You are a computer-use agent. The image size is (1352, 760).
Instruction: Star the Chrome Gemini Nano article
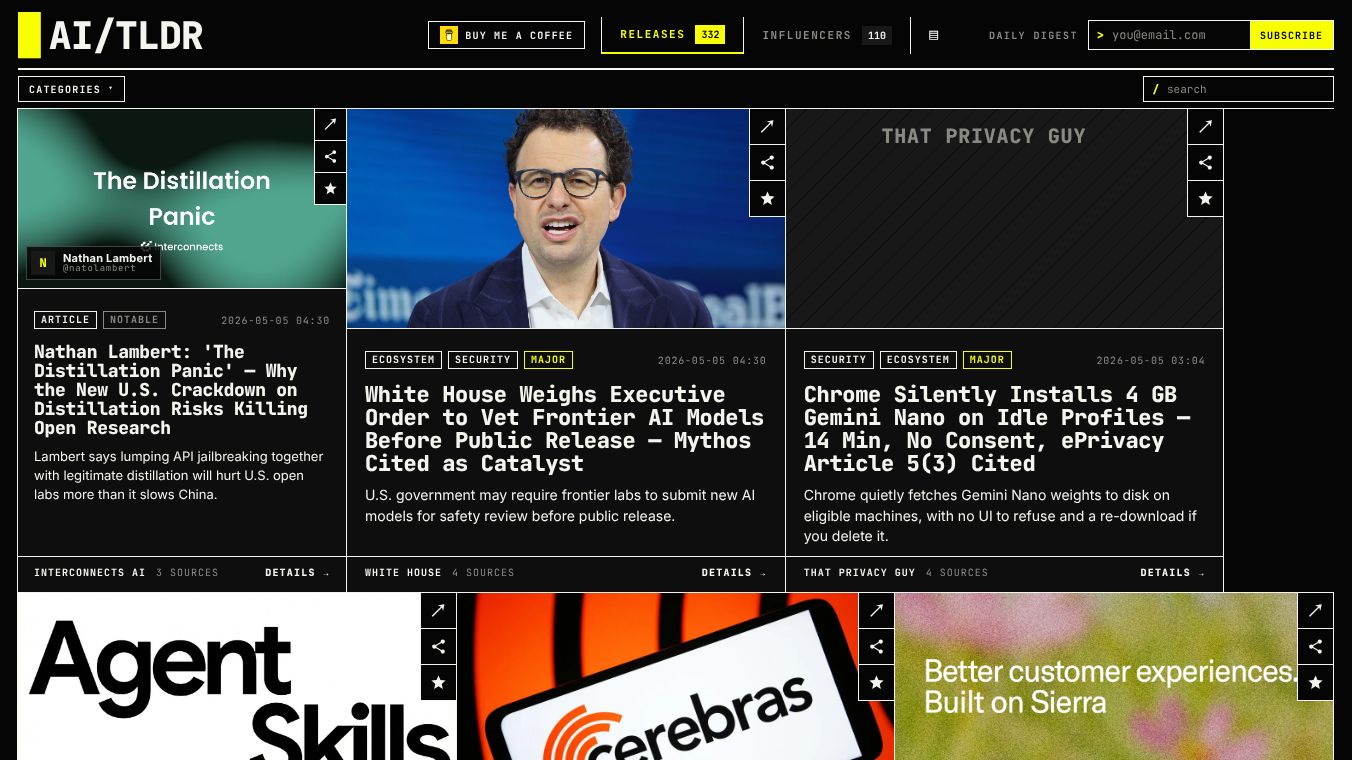tap(1205, 198)
